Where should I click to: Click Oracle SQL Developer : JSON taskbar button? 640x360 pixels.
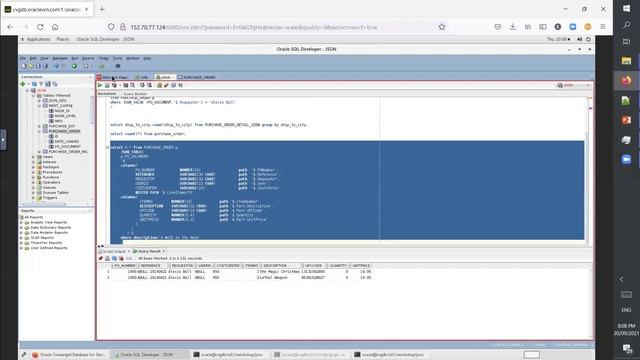(x=150, y=355)
